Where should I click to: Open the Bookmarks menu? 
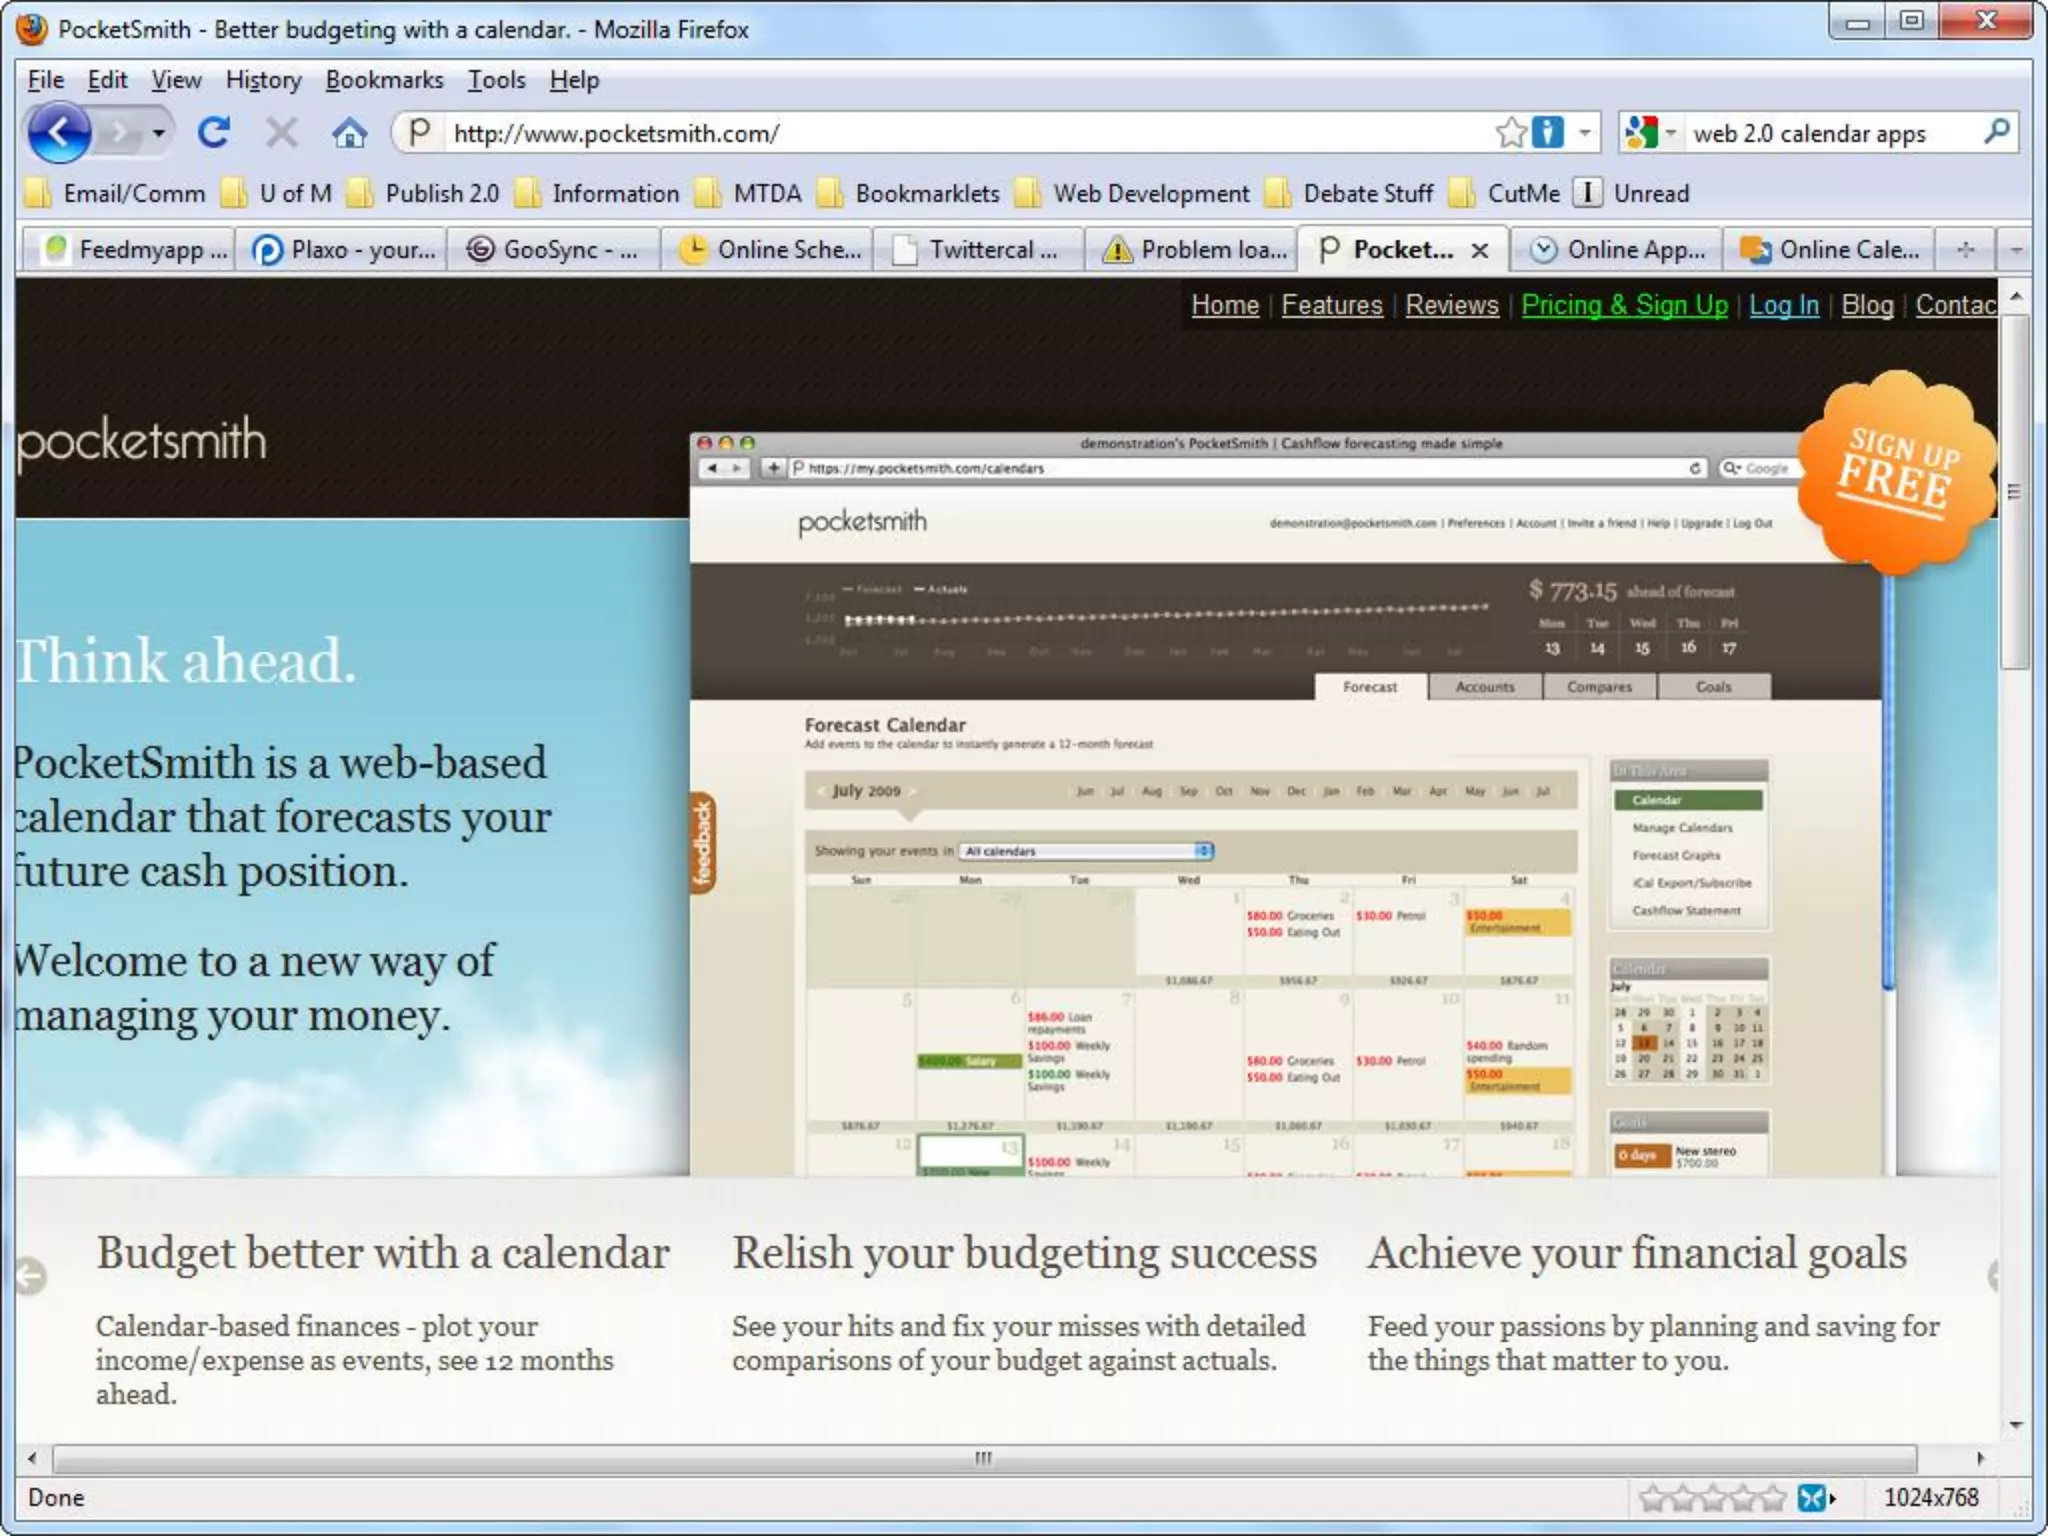point(384,80)
